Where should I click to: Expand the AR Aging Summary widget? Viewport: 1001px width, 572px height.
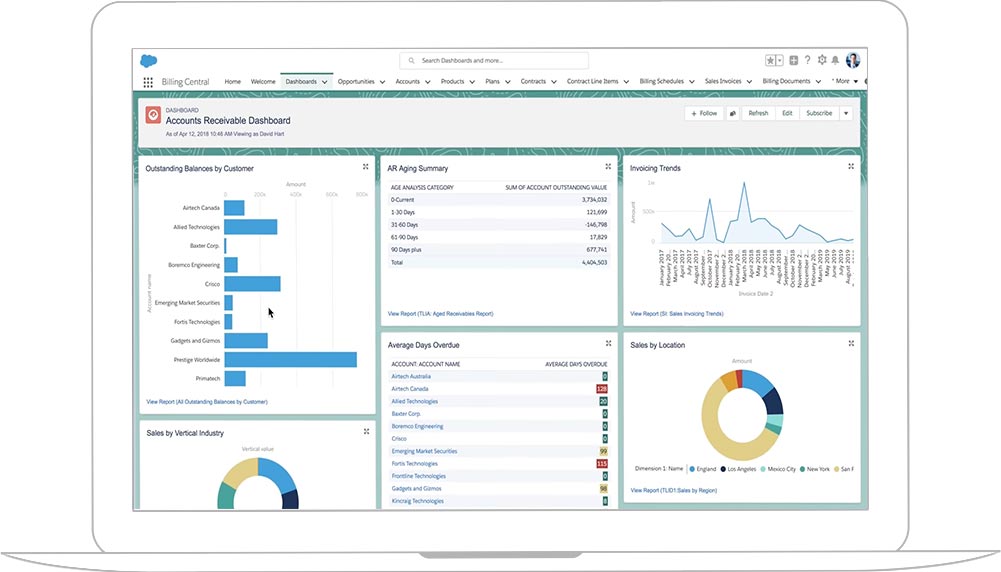pos(608,167)
